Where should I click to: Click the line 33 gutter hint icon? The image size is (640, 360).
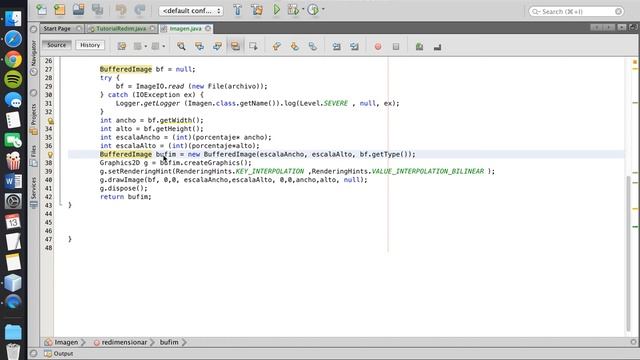[x=50, y=121]
